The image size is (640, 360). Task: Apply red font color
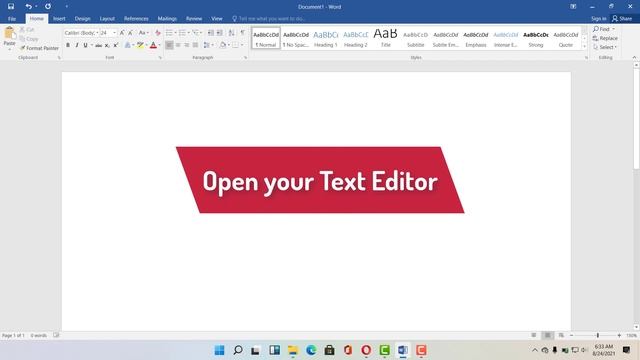[153, 45]
